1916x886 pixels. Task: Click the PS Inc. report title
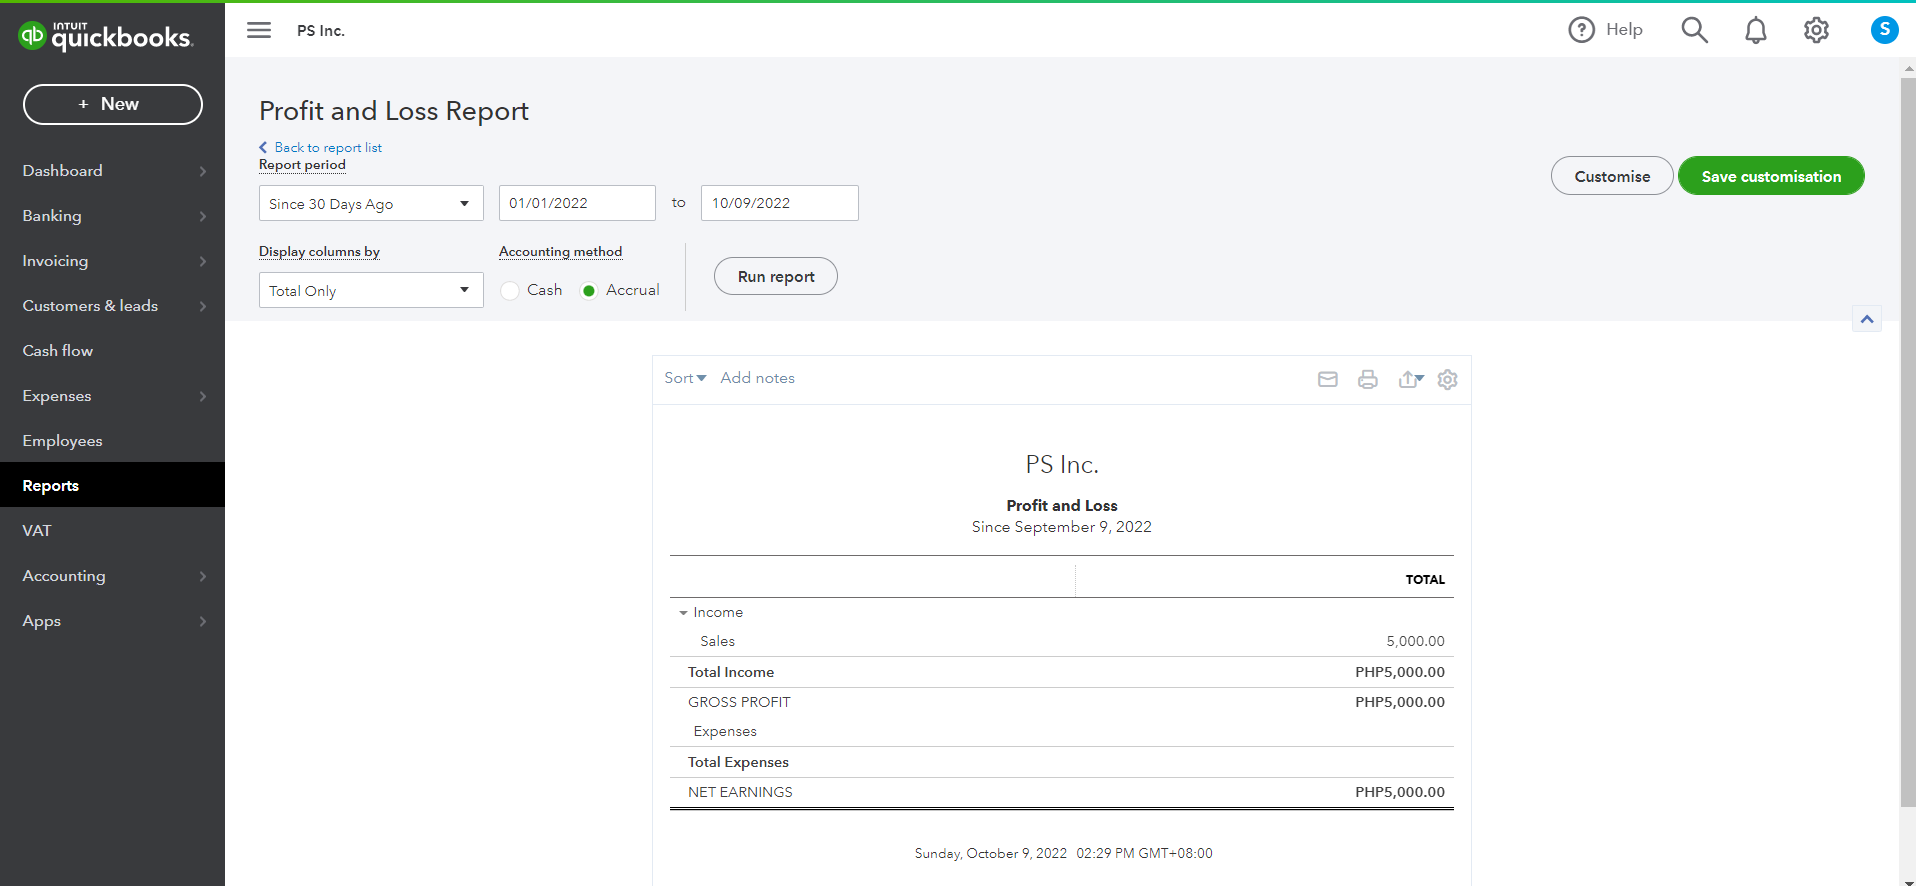click(x=1062, y=465)
